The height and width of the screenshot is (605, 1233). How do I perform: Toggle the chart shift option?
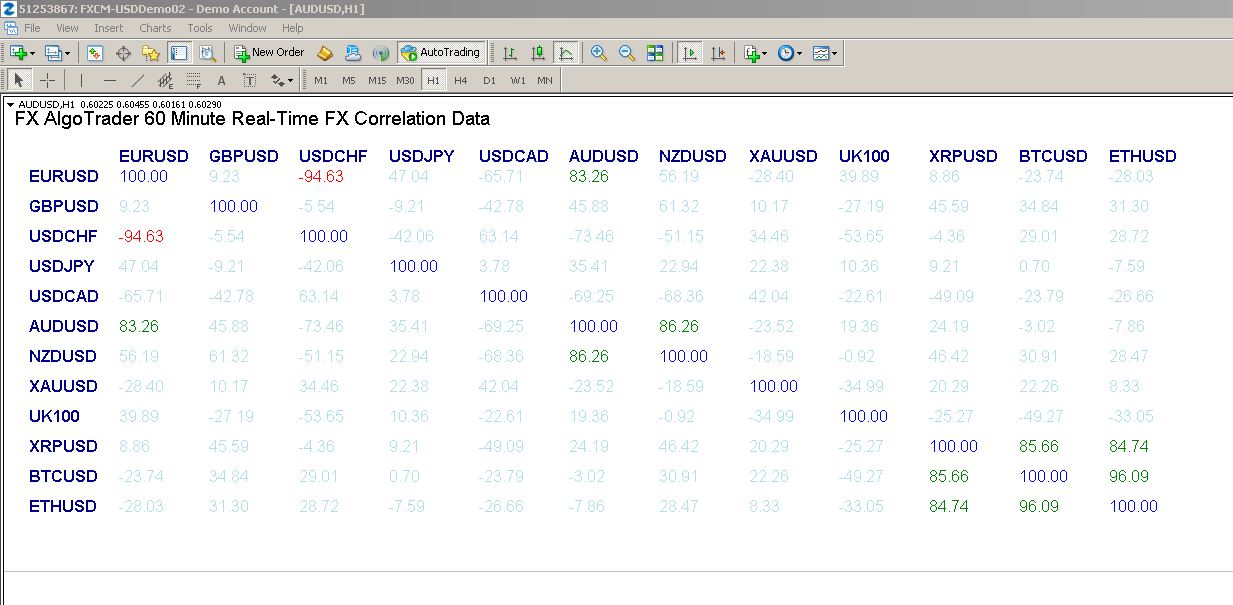717,53
